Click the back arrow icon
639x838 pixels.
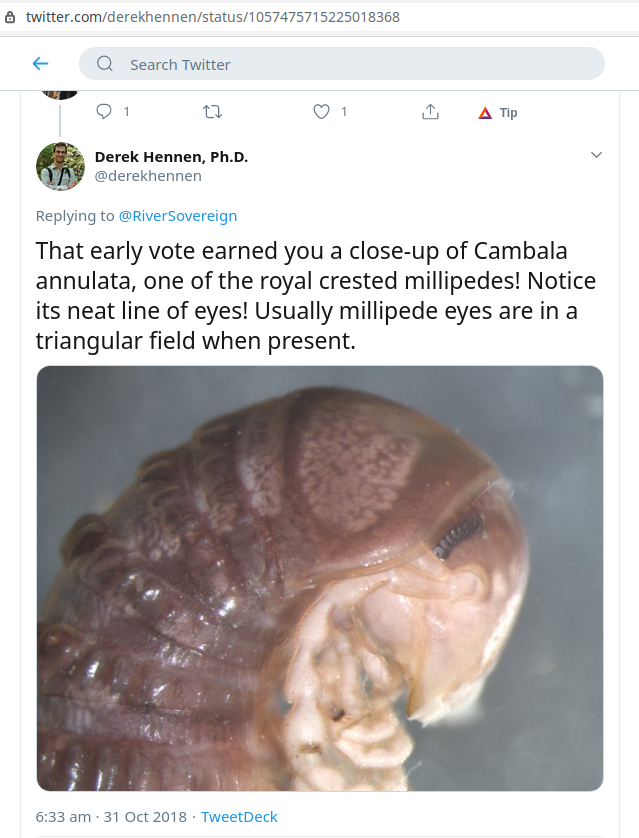click(40, 64)
